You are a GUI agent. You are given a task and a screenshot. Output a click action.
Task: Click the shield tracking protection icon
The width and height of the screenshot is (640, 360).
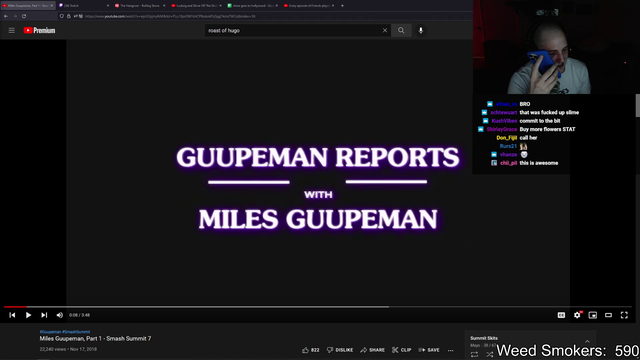click(x=62, y=16)
